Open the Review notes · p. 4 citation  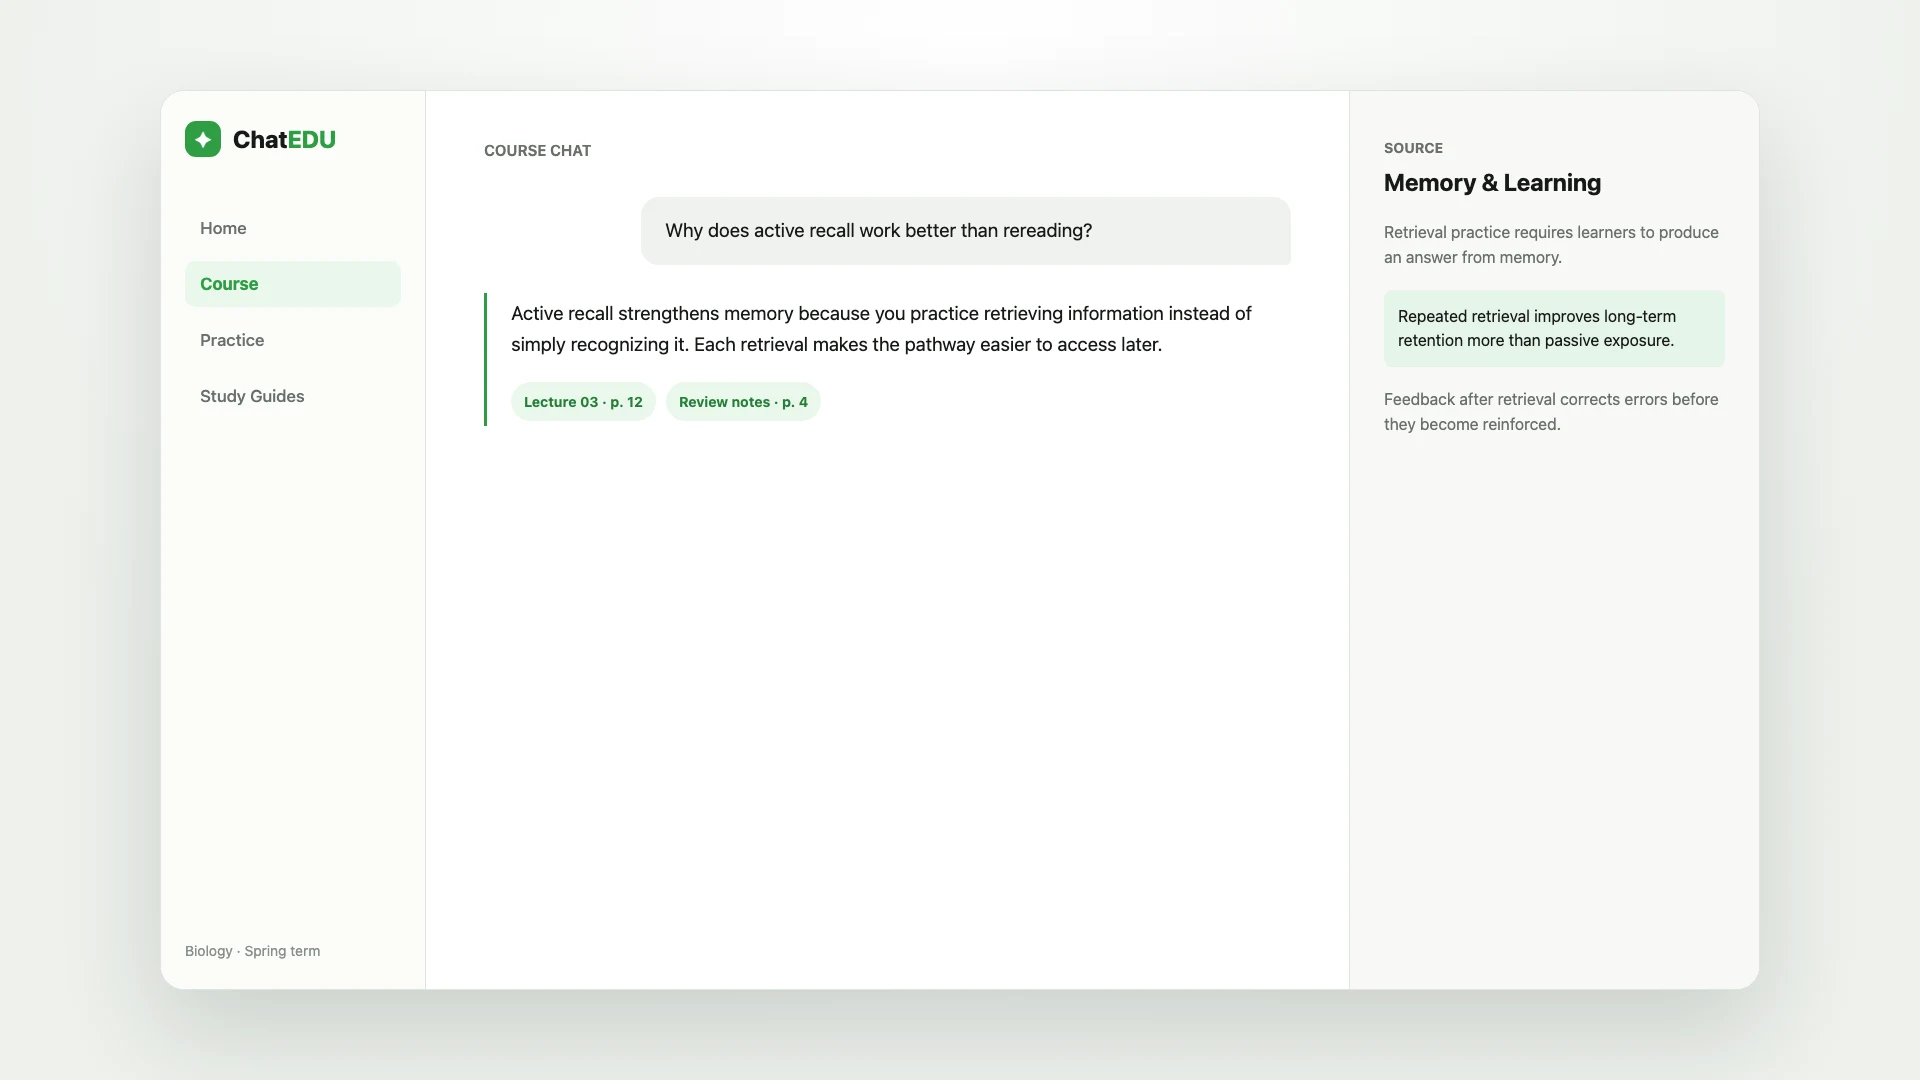coord(743,402)
